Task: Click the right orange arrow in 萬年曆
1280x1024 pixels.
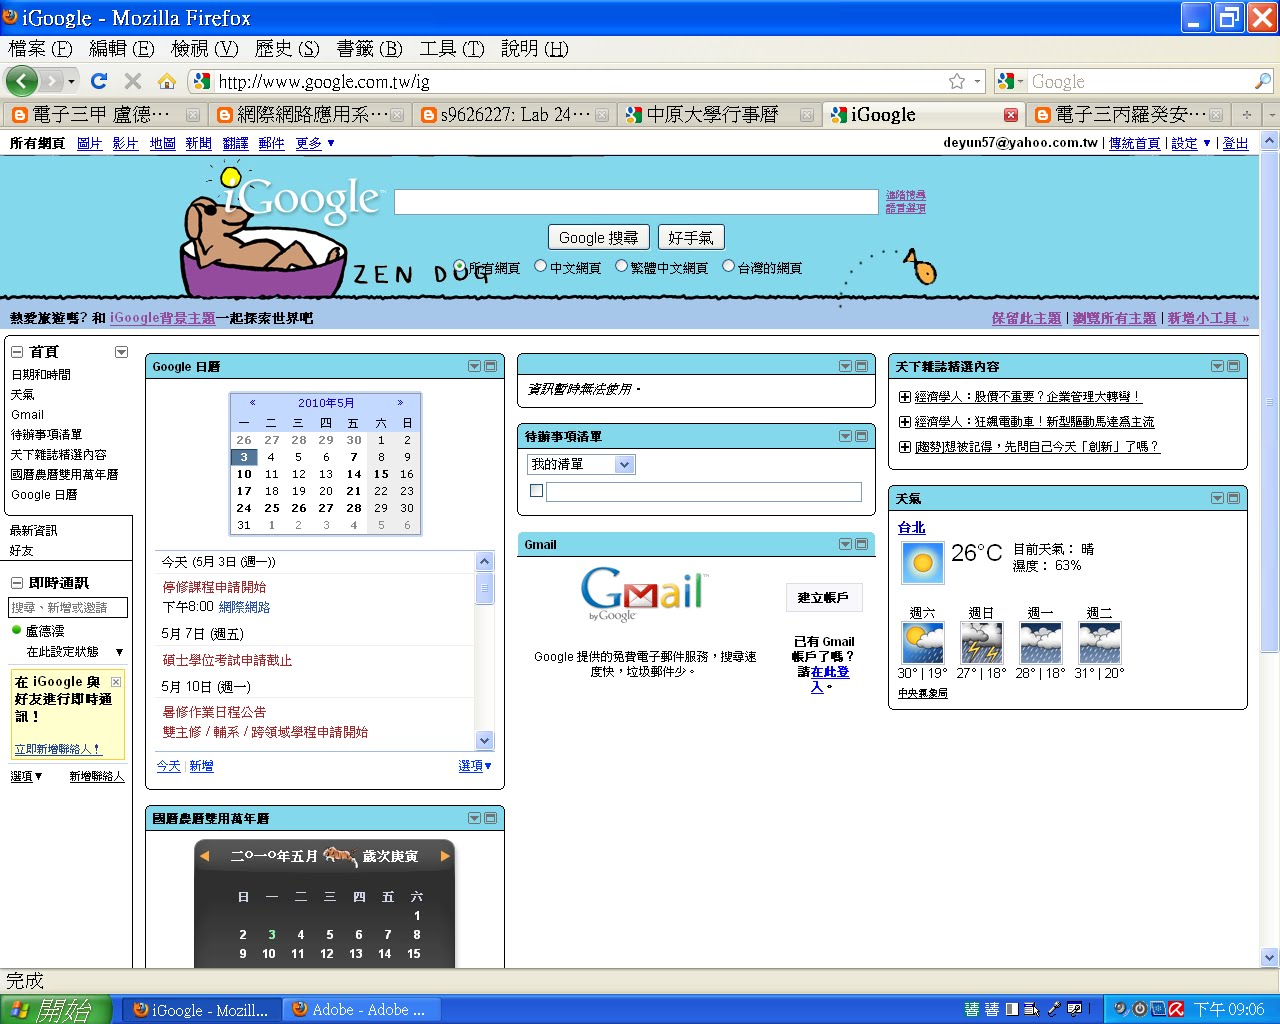Action: 445,856
